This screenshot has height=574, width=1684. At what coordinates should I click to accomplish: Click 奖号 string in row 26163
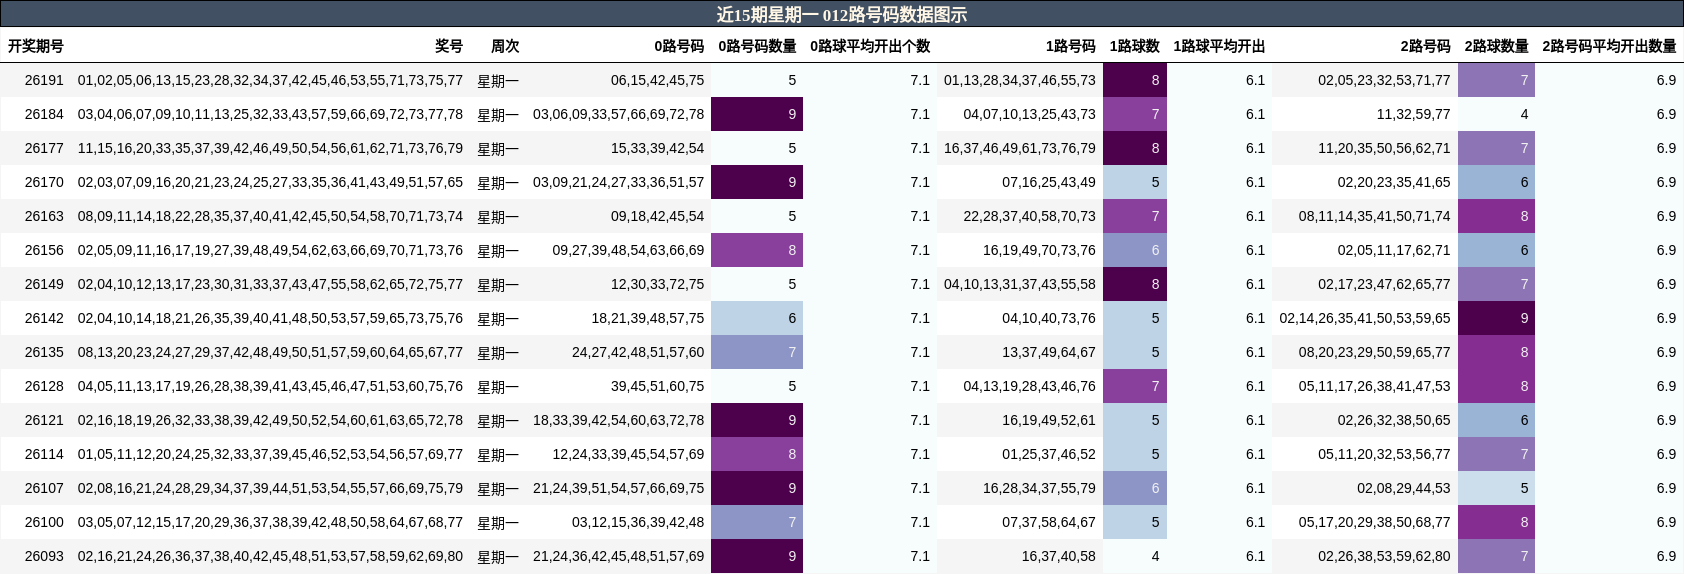click(270, 216)
